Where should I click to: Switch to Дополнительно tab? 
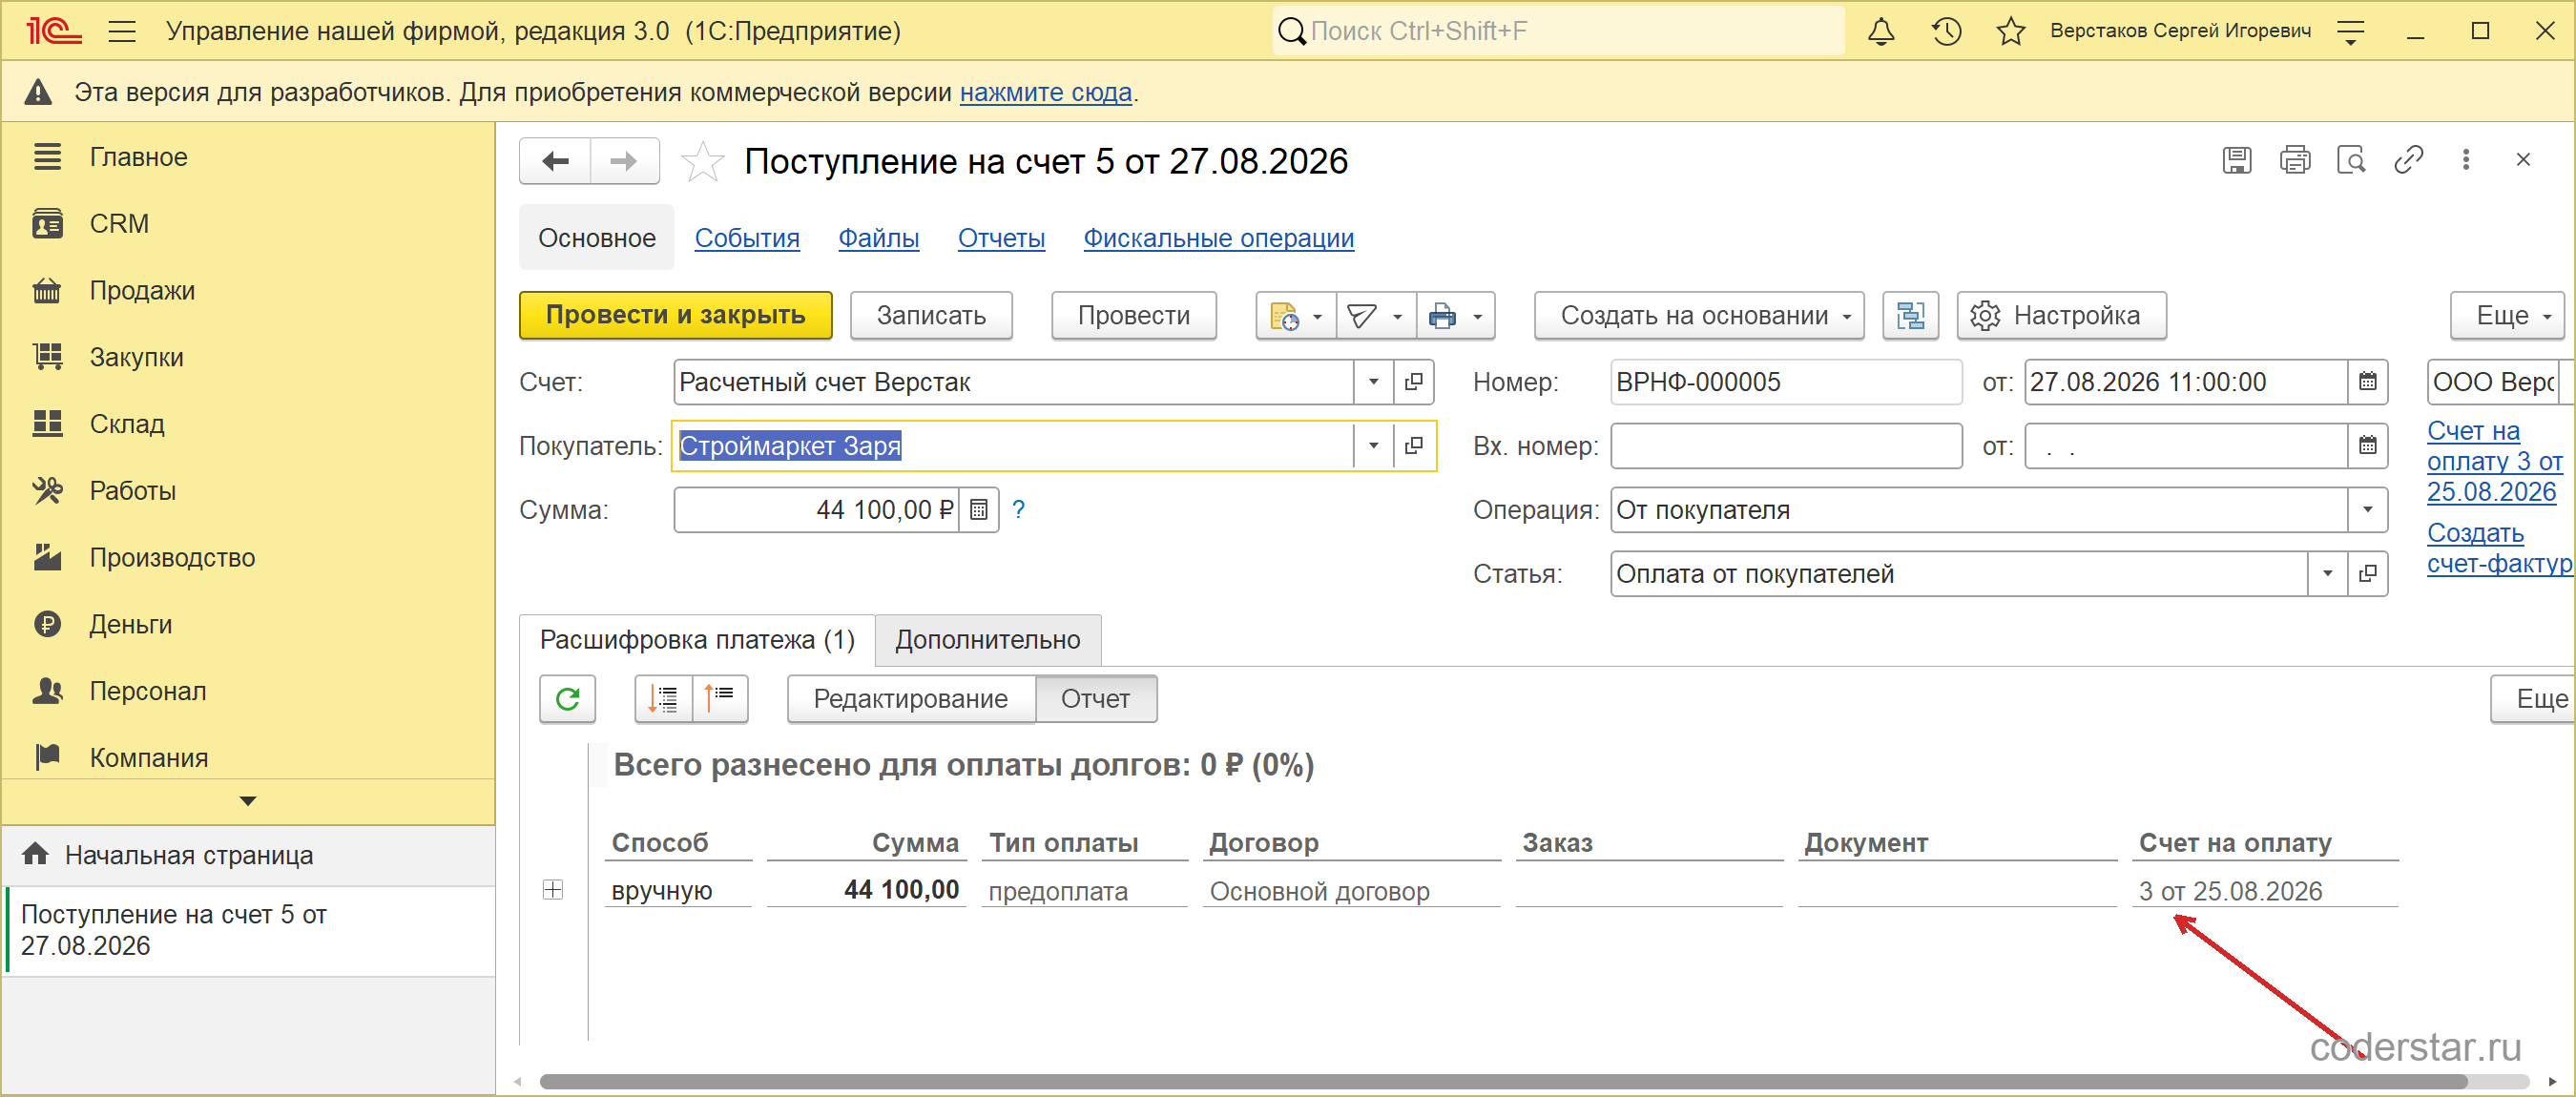[x=988, y=640]
